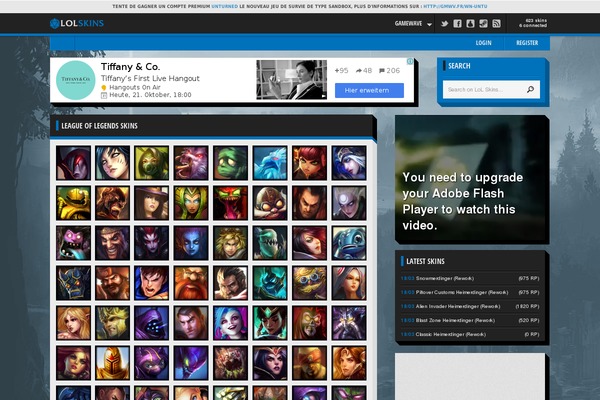Click the '+95' count on Tiffany ad
Viewport: 600px width, 400px height.
(341, 70)
